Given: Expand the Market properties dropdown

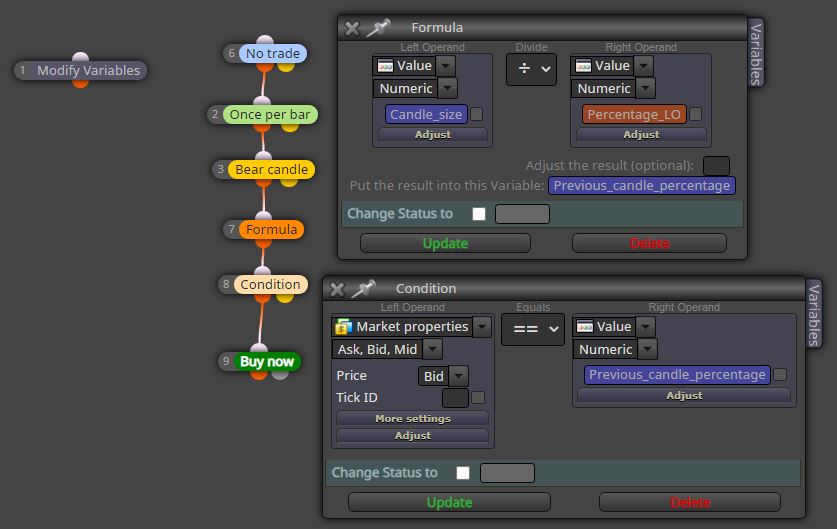Looking at the screenshot, I should coord(482,327).
